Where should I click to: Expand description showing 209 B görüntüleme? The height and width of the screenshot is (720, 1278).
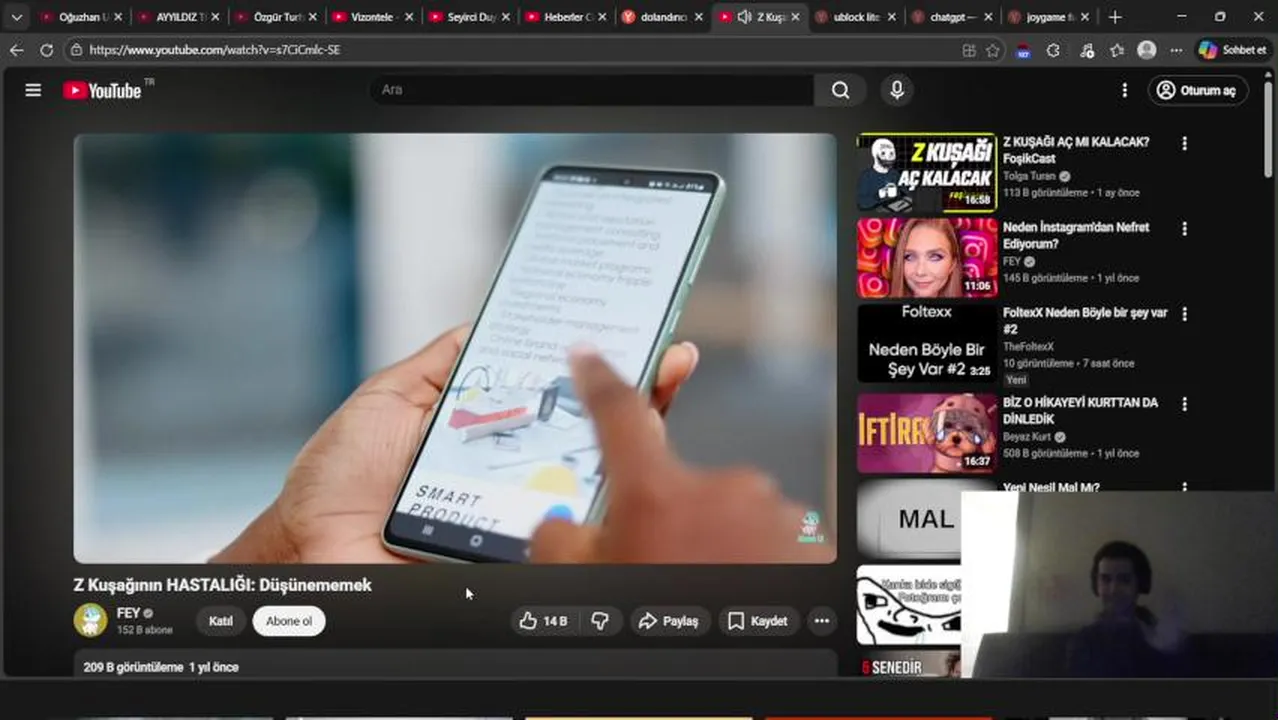click(455, 666)
